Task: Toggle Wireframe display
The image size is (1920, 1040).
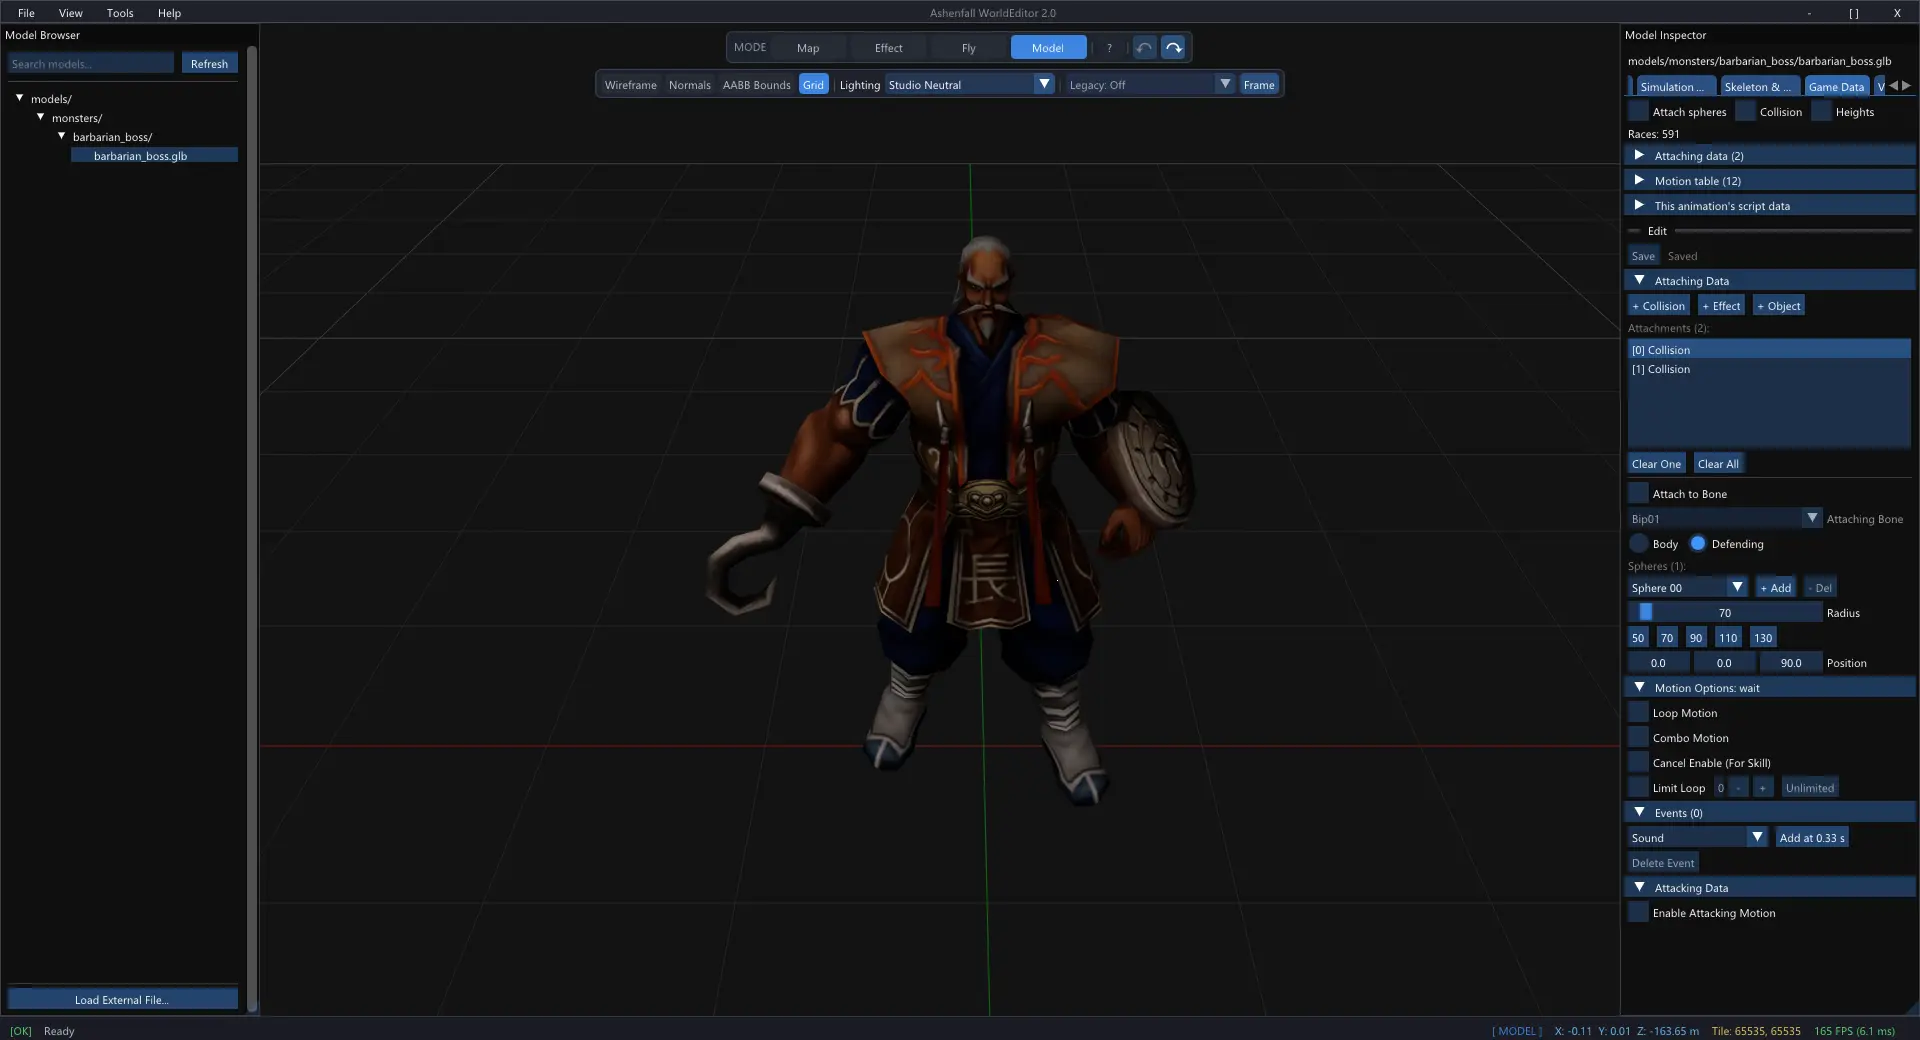Action: coord(630,84)
